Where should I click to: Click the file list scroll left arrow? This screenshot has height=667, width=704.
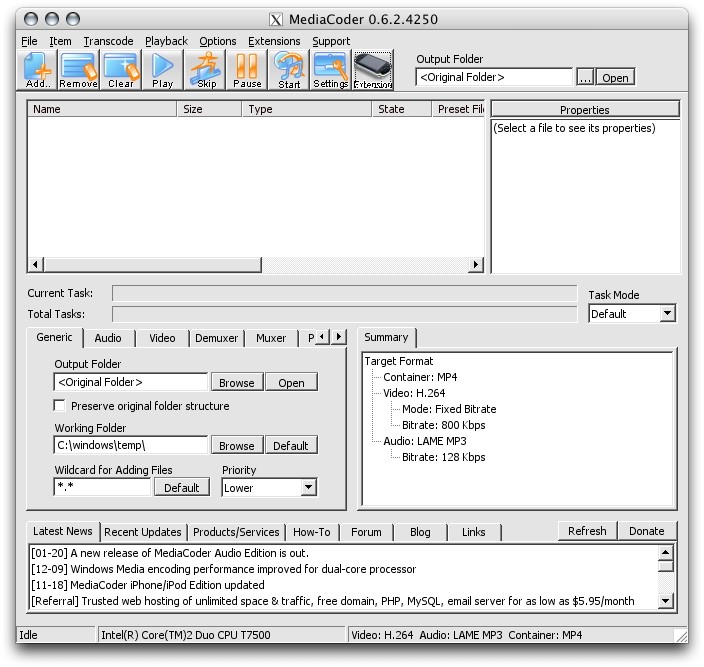[x=35, y=264]
